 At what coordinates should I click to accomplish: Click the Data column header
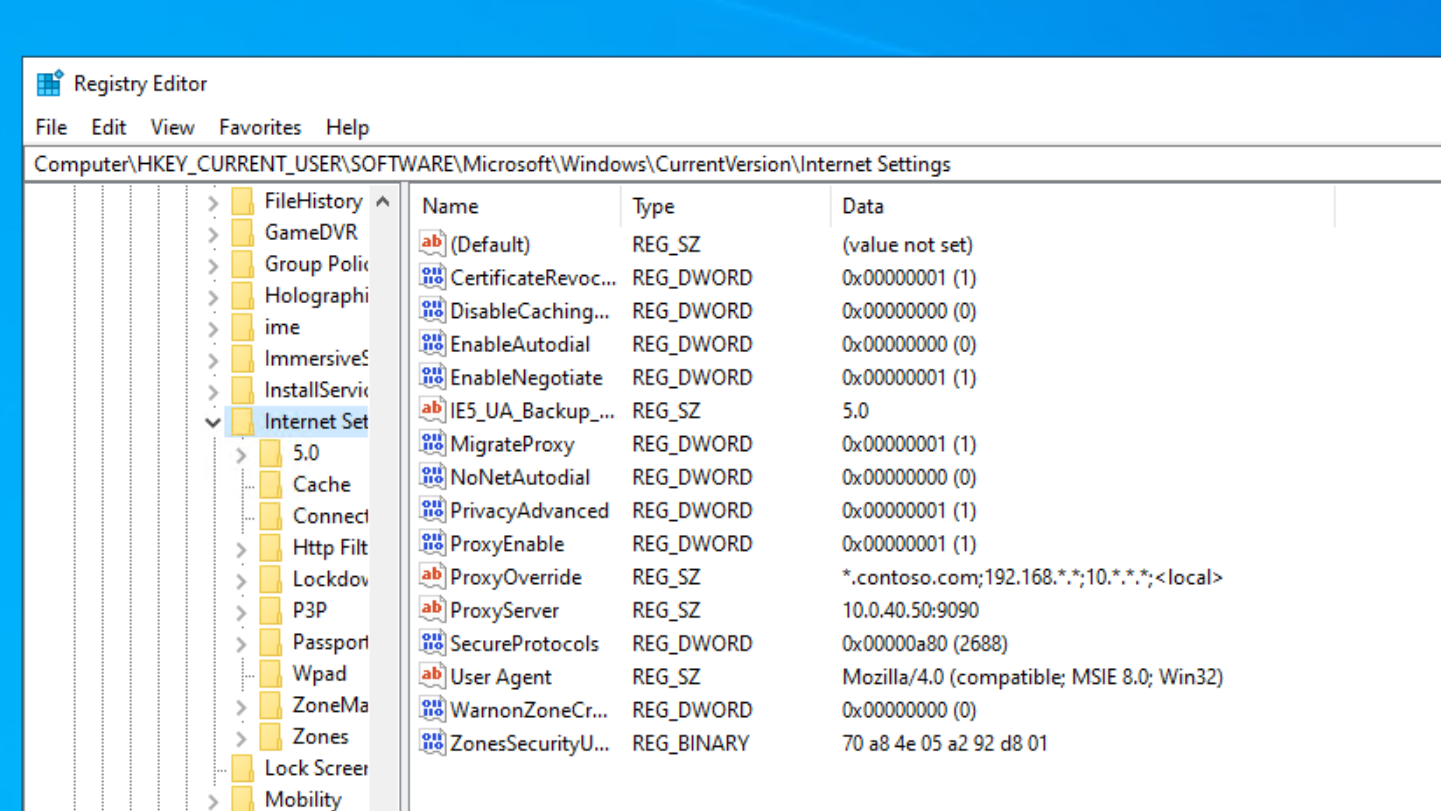point(1083,206)
